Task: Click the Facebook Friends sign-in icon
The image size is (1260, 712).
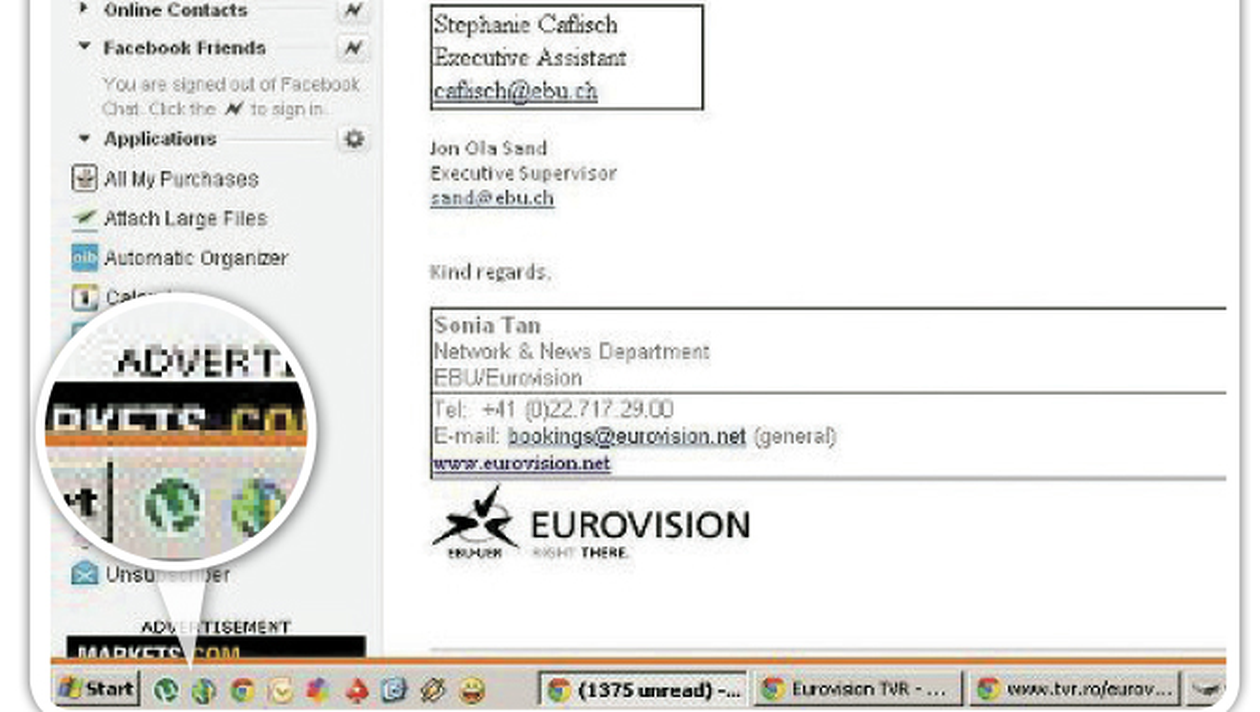Action: click(x=353, y=48)
